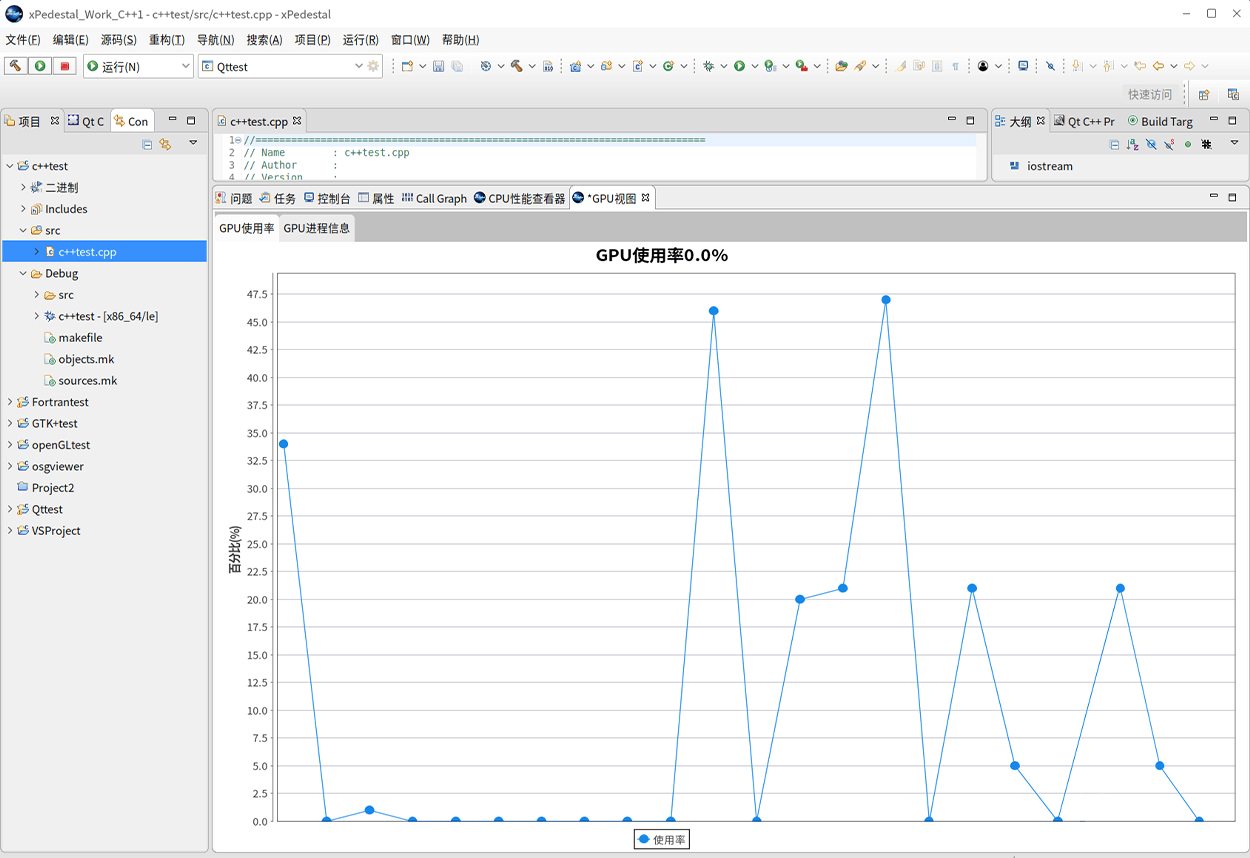Click the Forward navigation arrow
Image resolution: width=1250 pixels, height=858 pixels.
pos(1189,66)
